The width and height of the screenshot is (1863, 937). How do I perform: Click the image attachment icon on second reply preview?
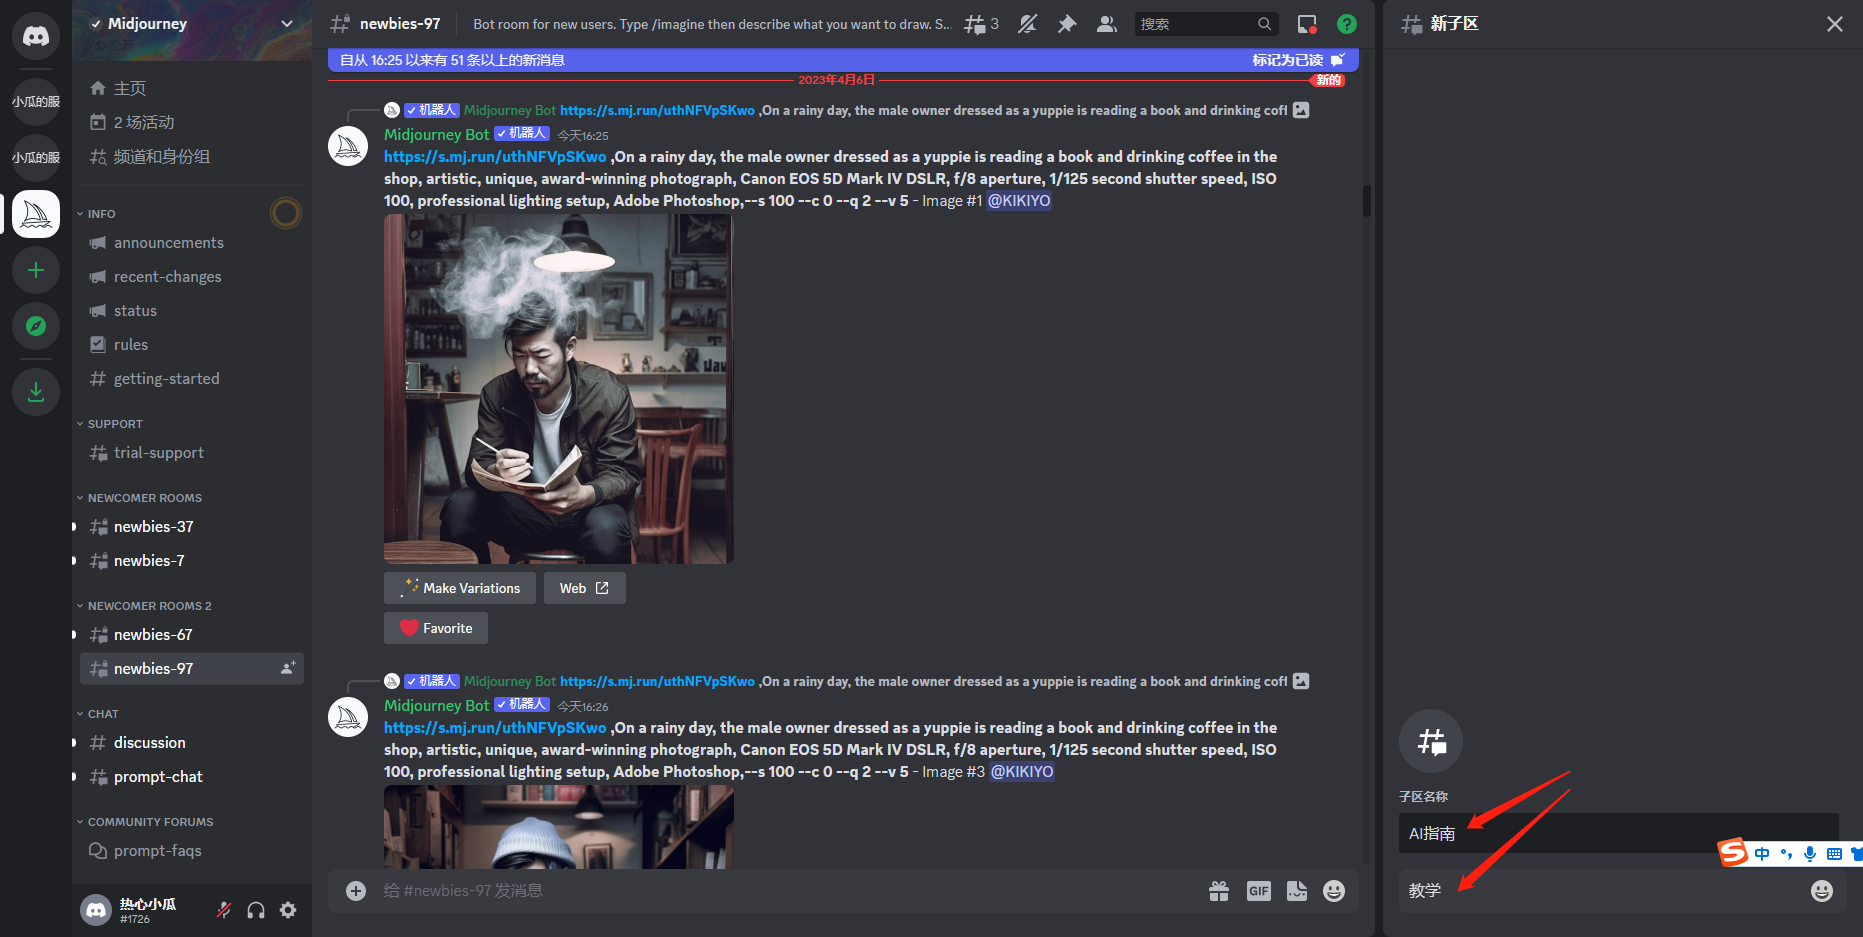pyautogui.click(x=1301, y=681)
